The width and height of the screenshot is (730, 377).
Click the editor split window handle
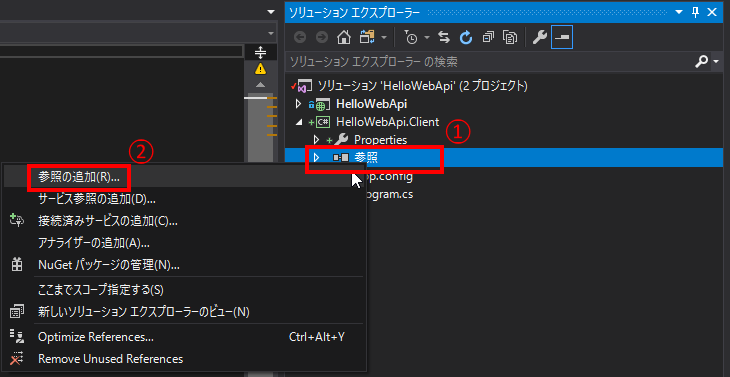tap(260, 52)
